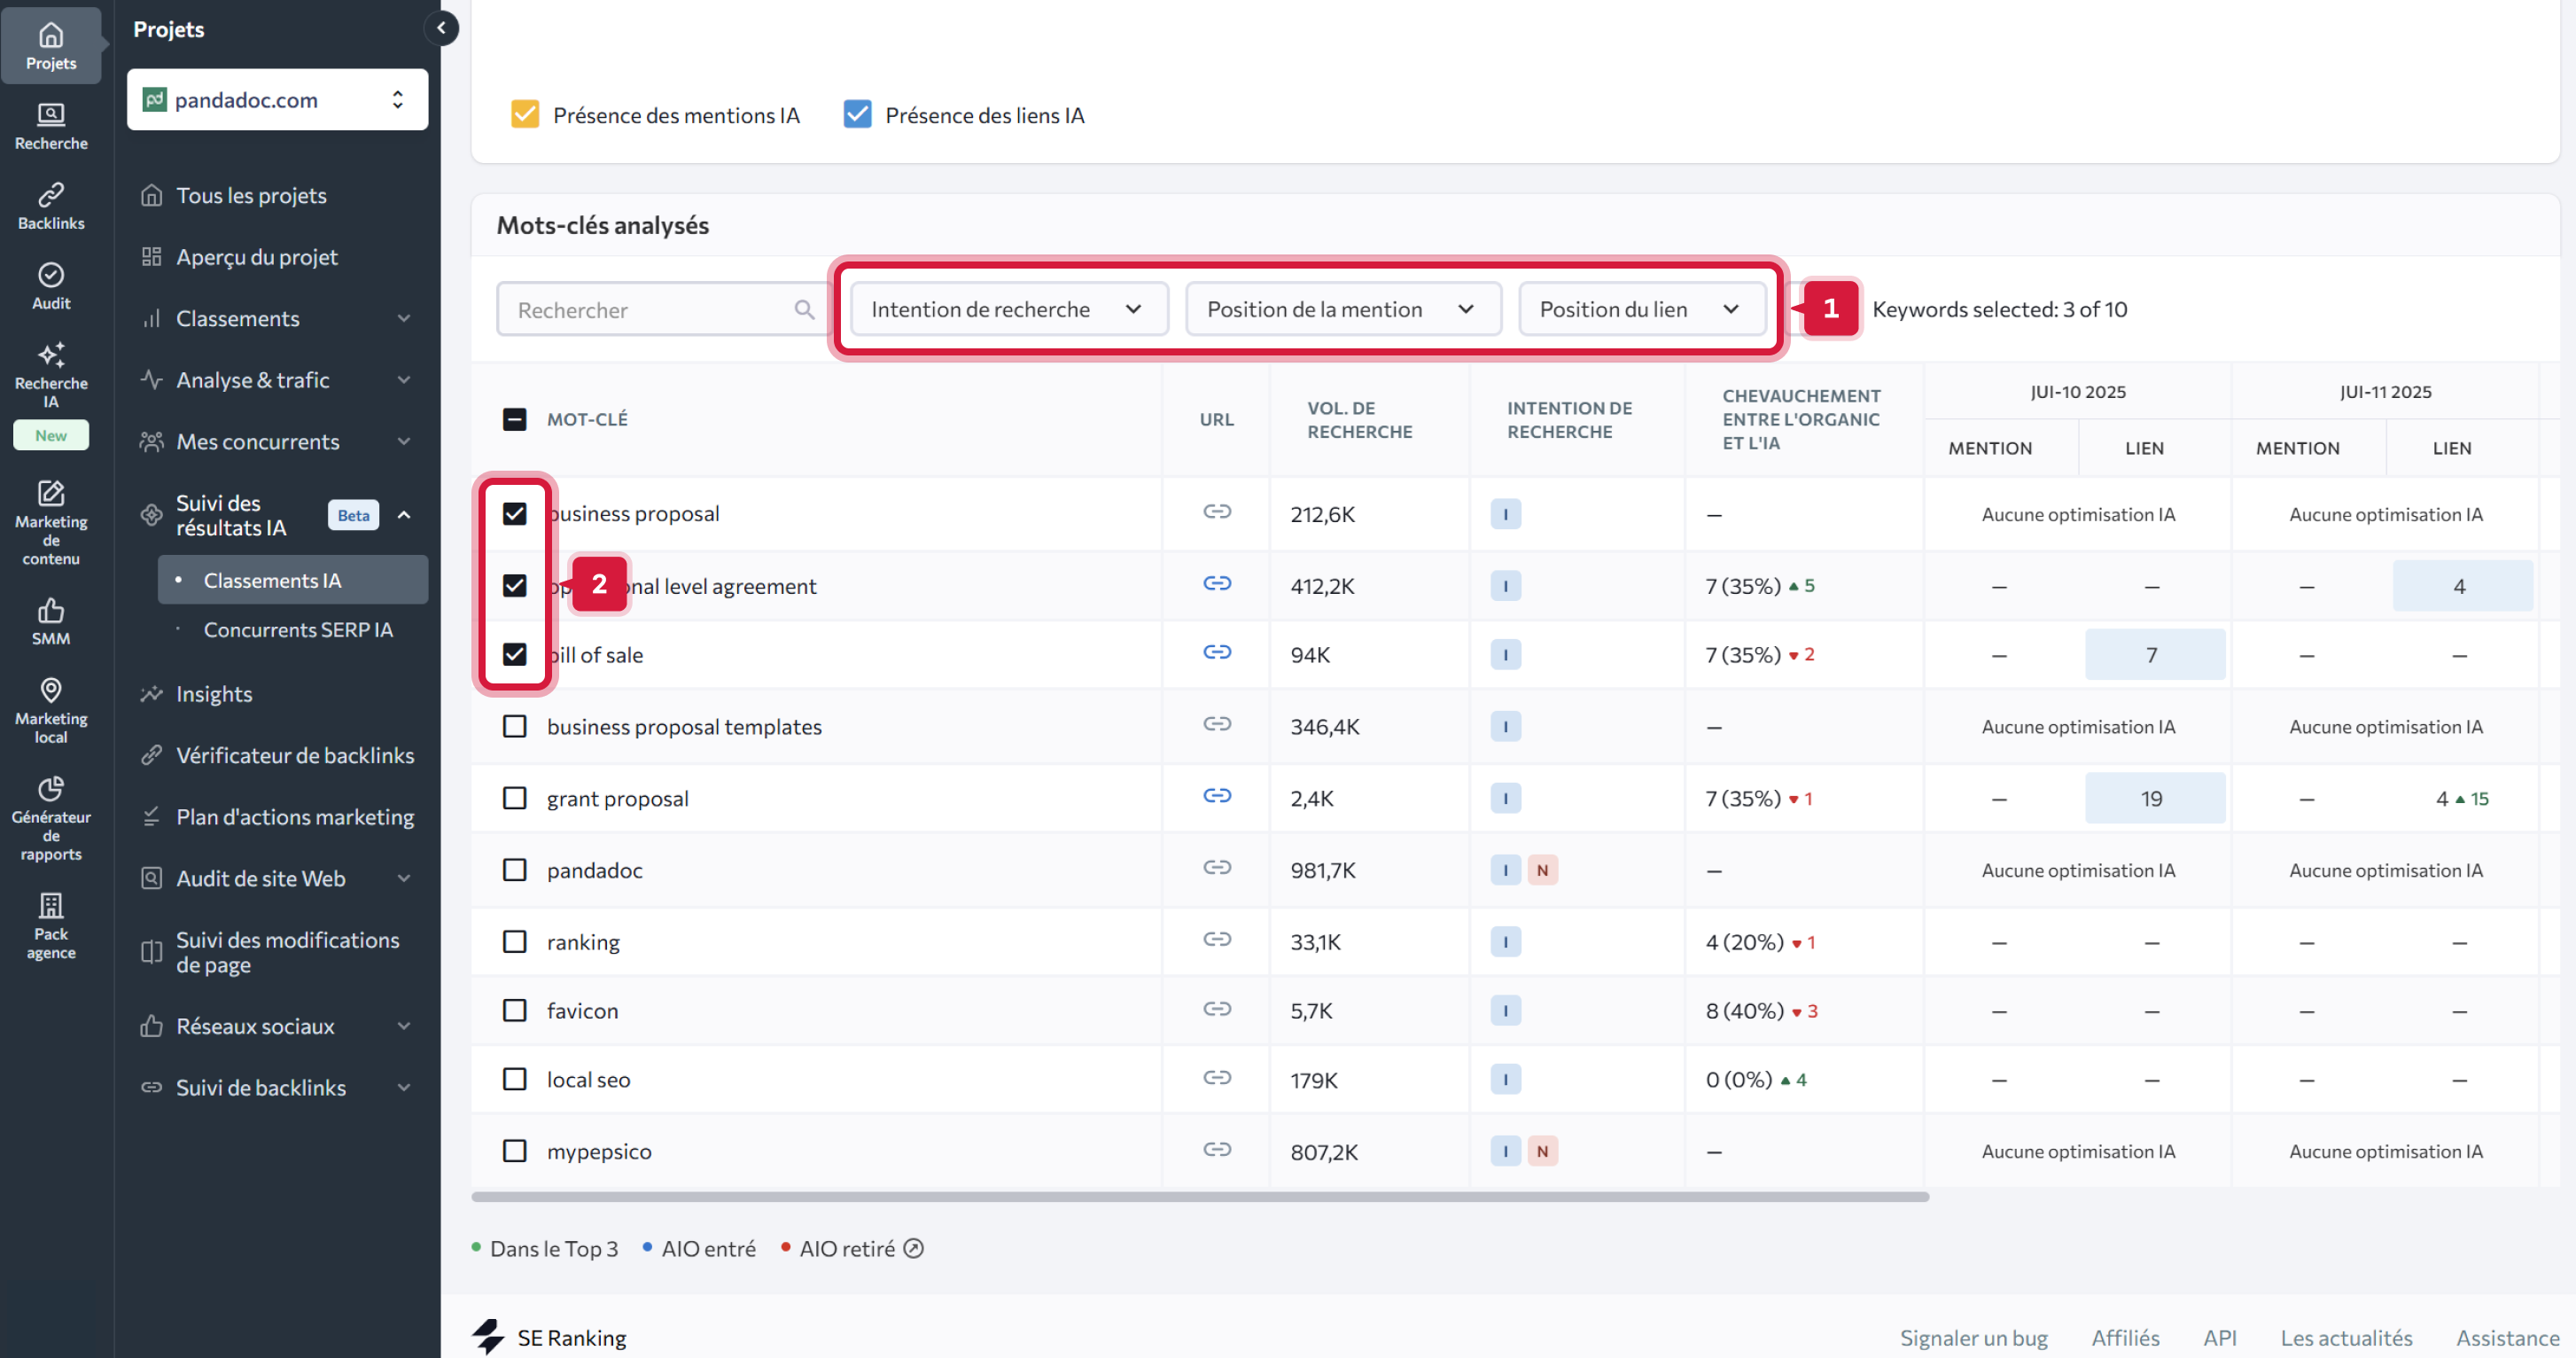Toggle Présence des liens IA checkbox
The image size is (2576, 1358).
click(857, 114)
